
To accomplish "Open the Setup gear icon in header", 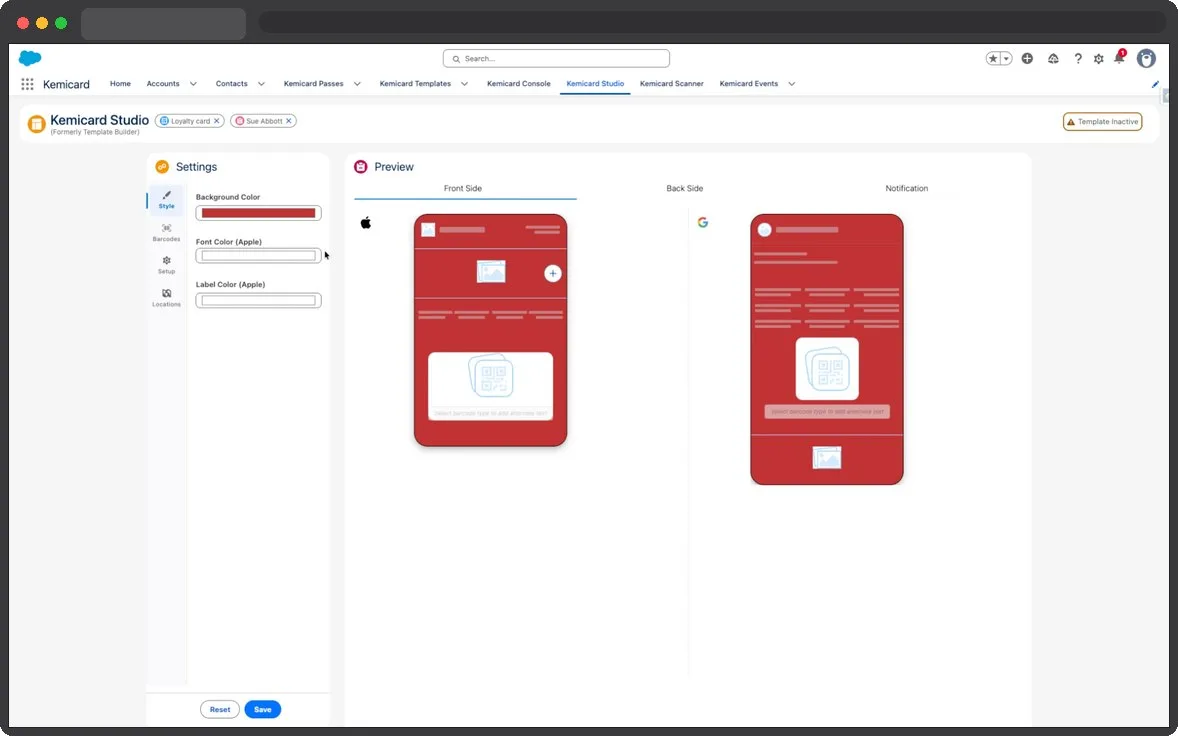I will [x=1098, y=59].
